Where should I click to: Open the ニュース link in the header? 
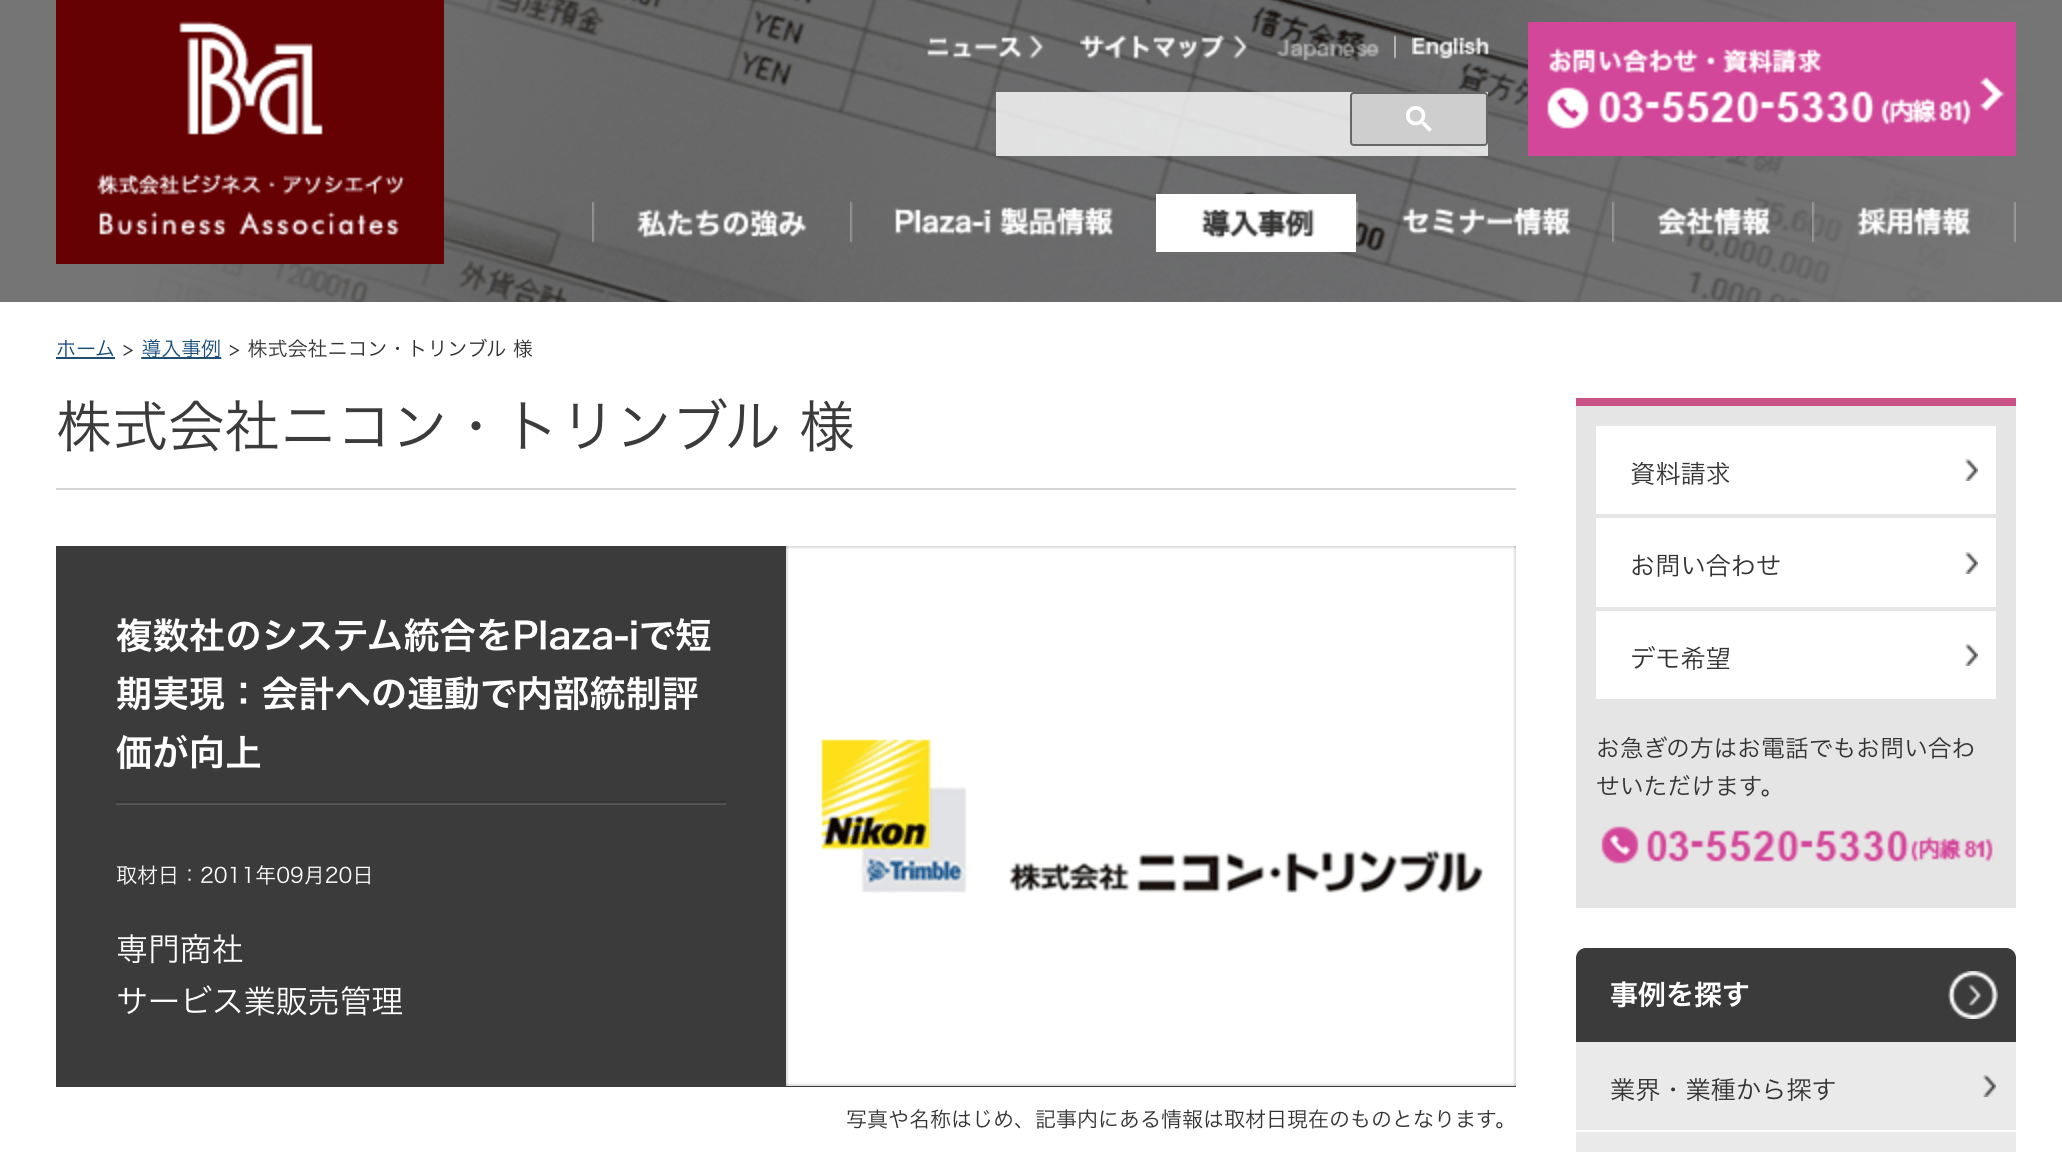coord(984,47)
